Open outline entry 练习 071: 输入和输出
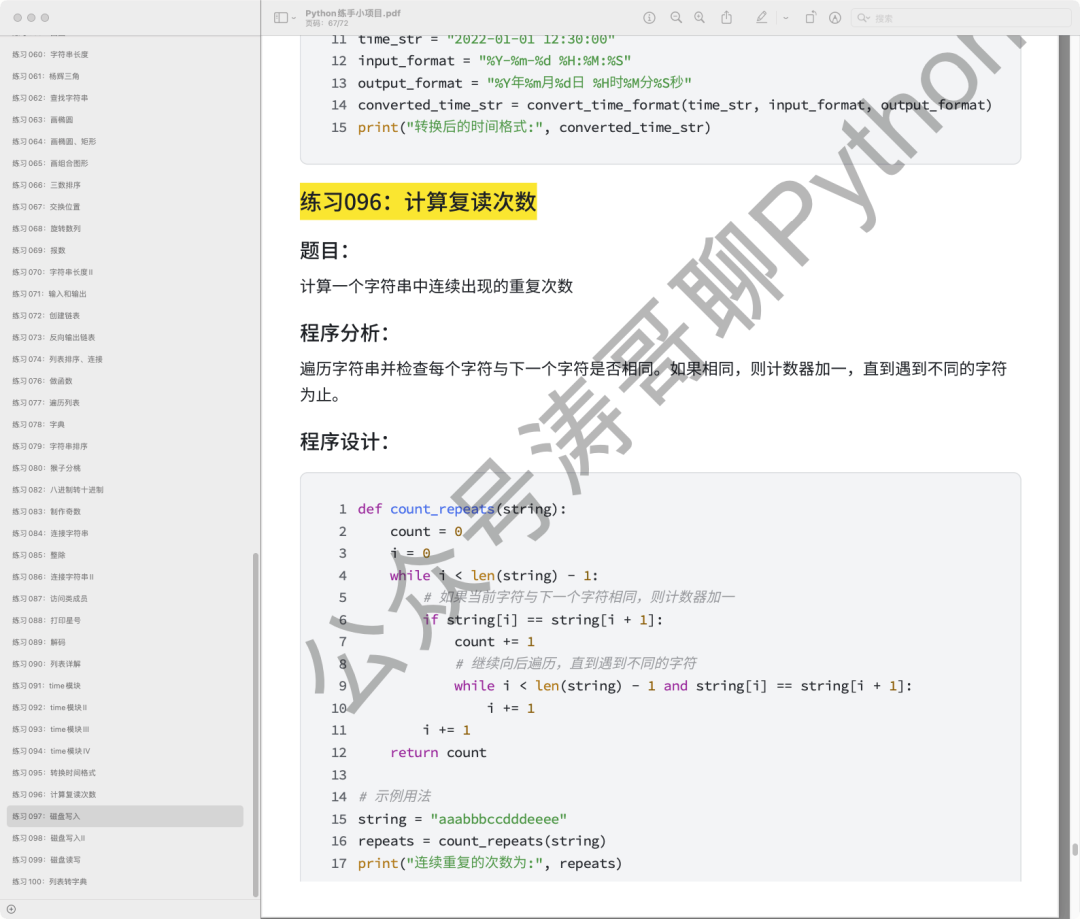1080x919 pixels. 50,294
